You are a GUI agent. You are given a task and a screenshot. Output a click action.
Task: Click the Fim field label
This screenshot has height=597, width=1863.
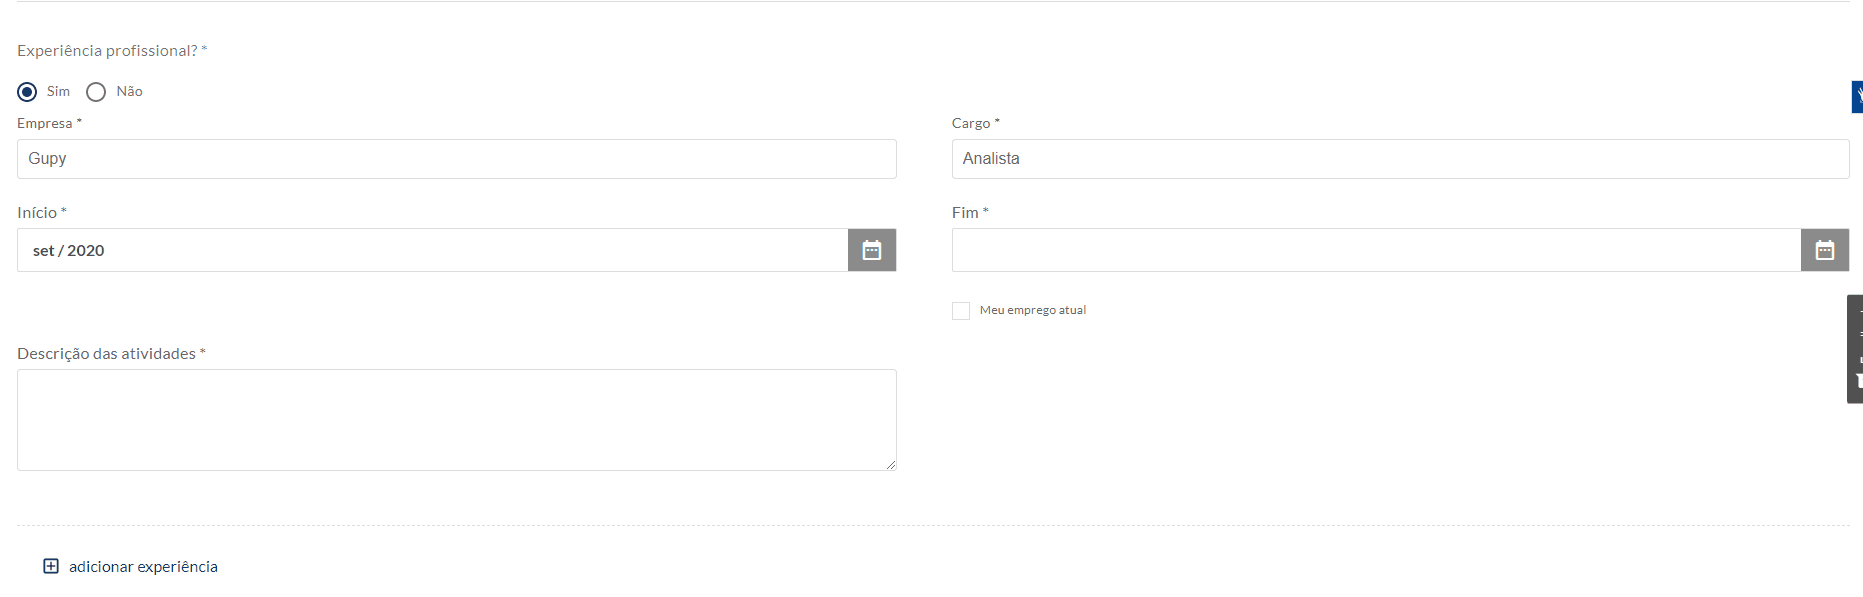(x=965, y=213)
